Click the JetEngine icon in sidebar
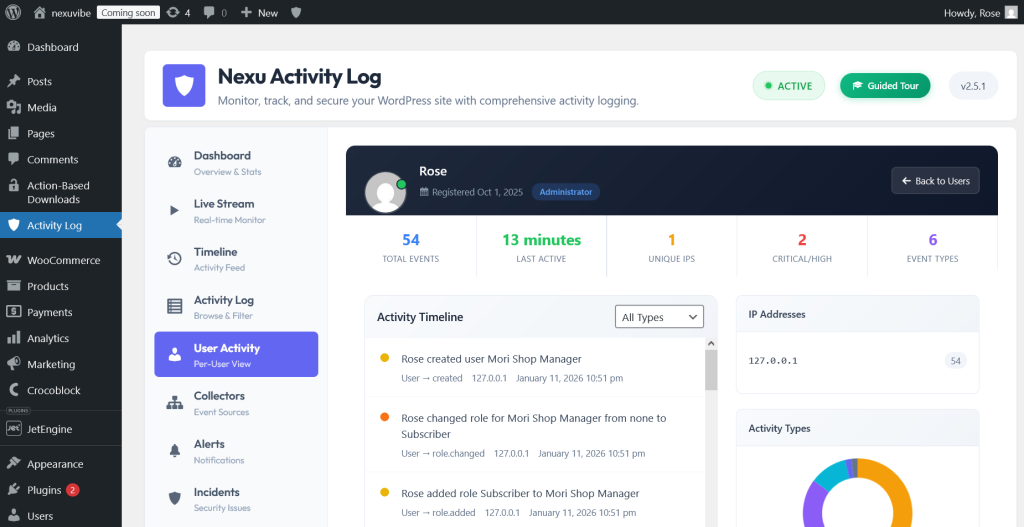Screen dimensions: 1024x527 click(14, 429)
